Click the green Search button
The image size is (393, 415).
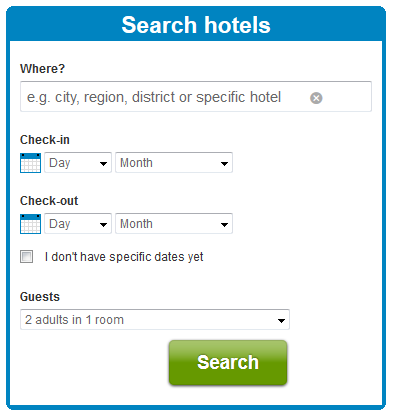[x=228, y=363]
